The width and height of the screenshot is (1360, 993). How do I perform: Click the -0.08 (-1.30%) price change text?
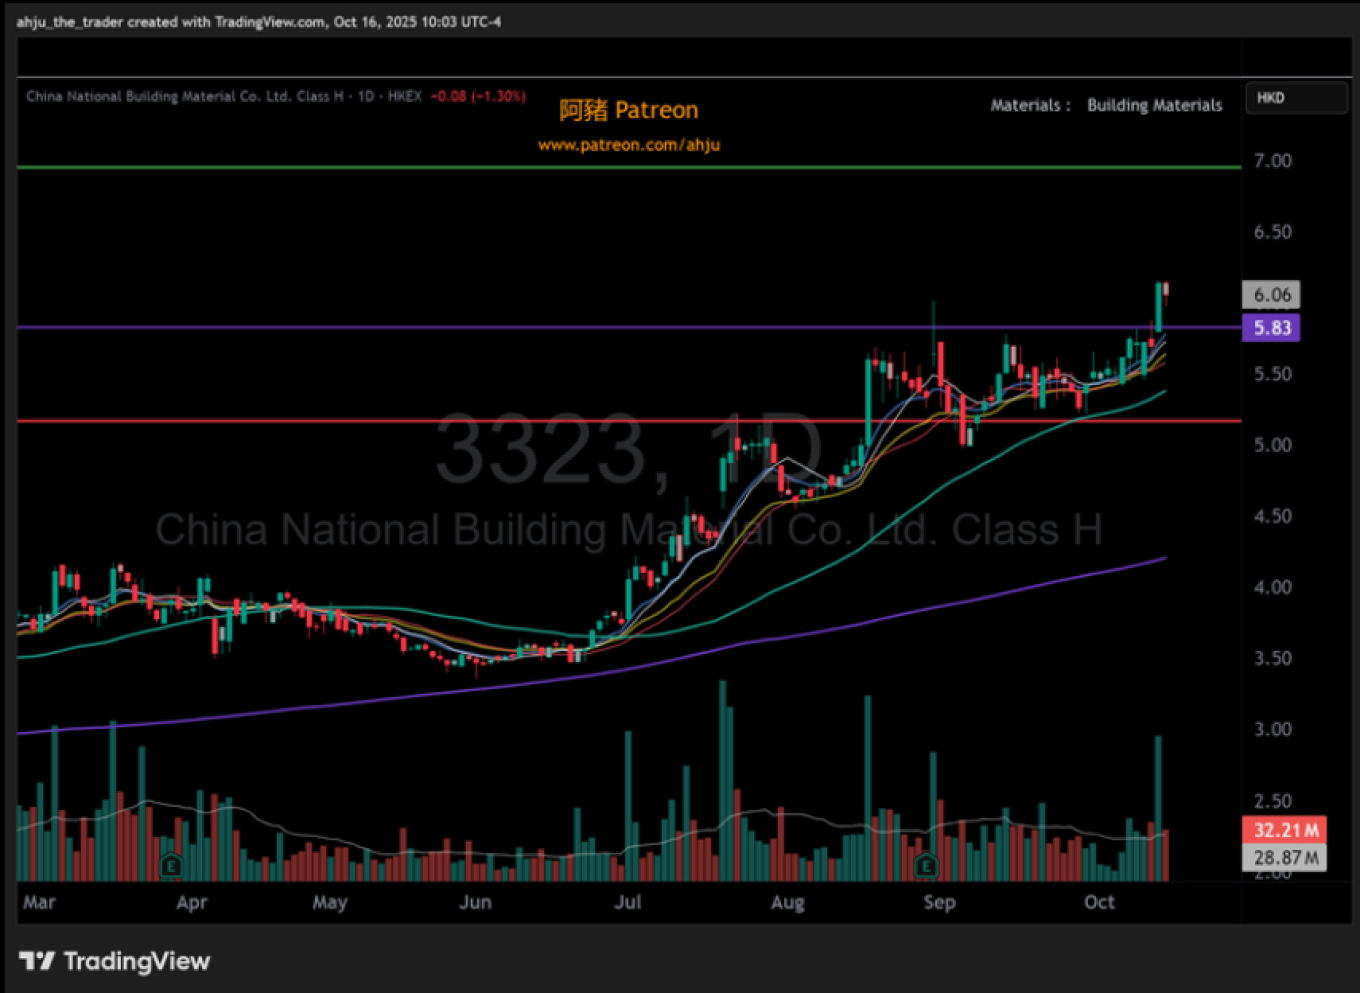(x=478, y=97)
